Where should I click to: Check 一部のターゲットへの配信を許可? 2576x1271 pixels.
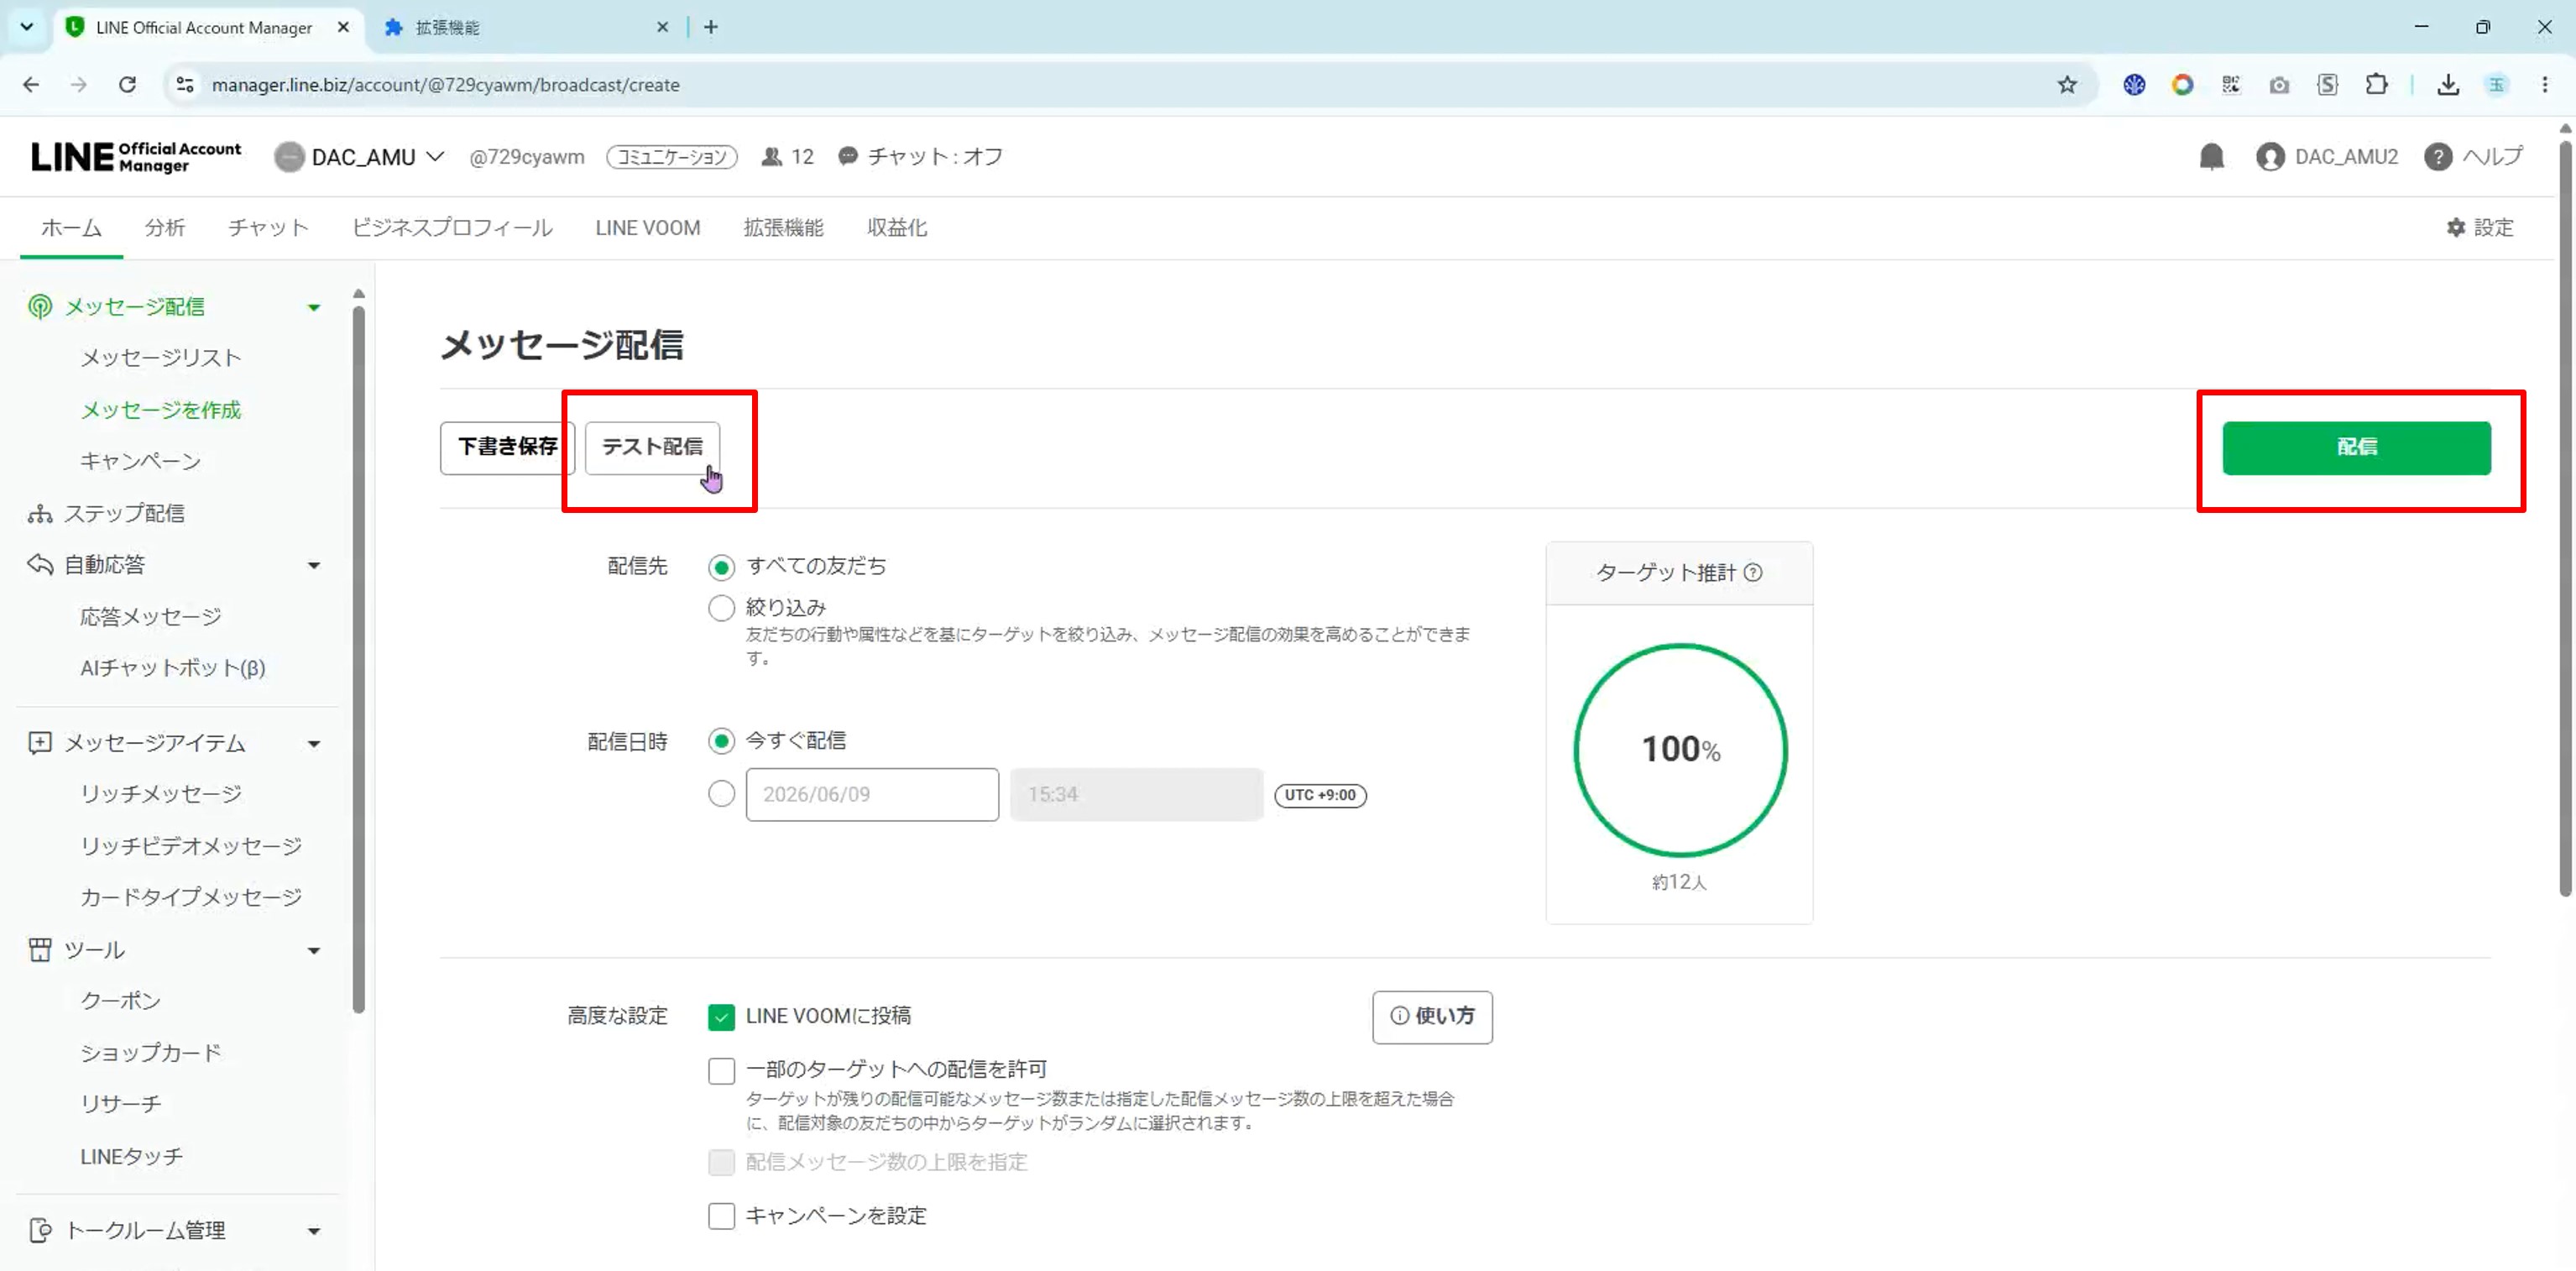click(x=721, y=1072)
